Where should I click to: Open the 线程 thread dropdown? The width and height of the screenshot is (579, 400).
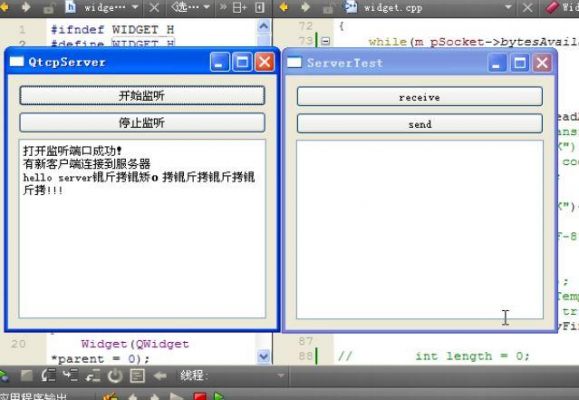(x=281, y=376)
